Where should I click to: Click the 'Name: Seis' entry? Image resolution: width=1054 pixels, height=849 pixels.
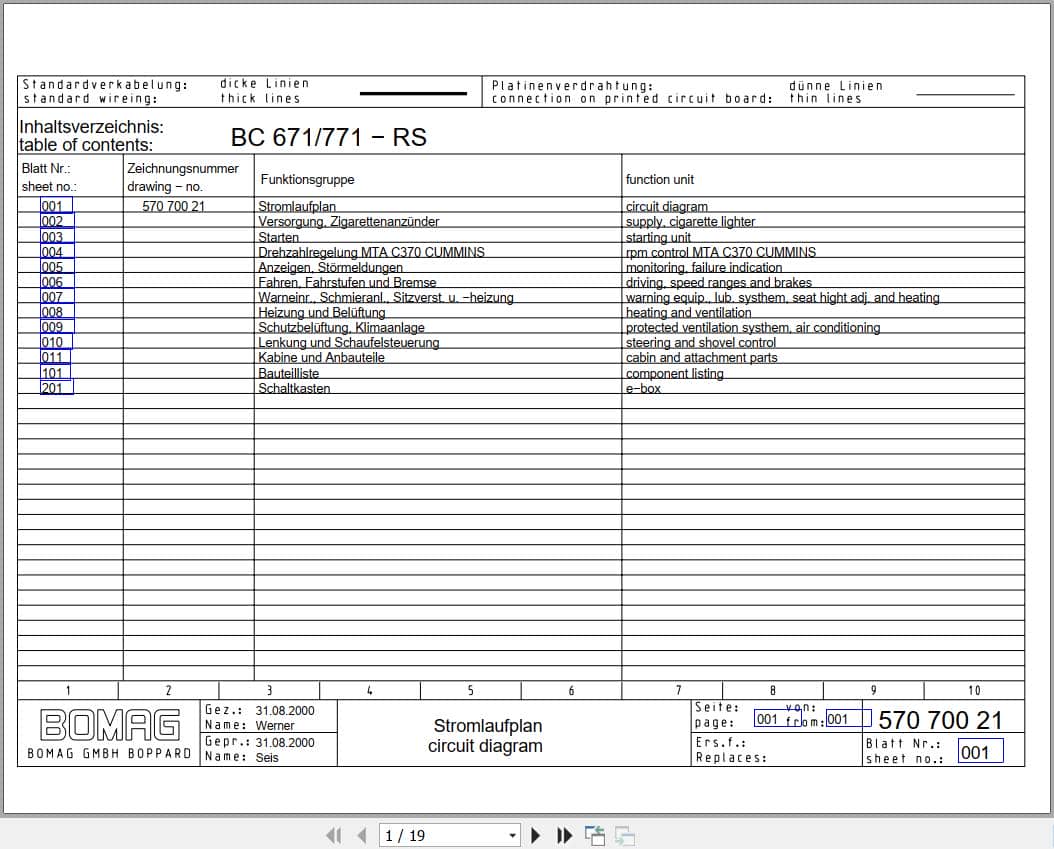pyautogui.click(x=241, y=757)
